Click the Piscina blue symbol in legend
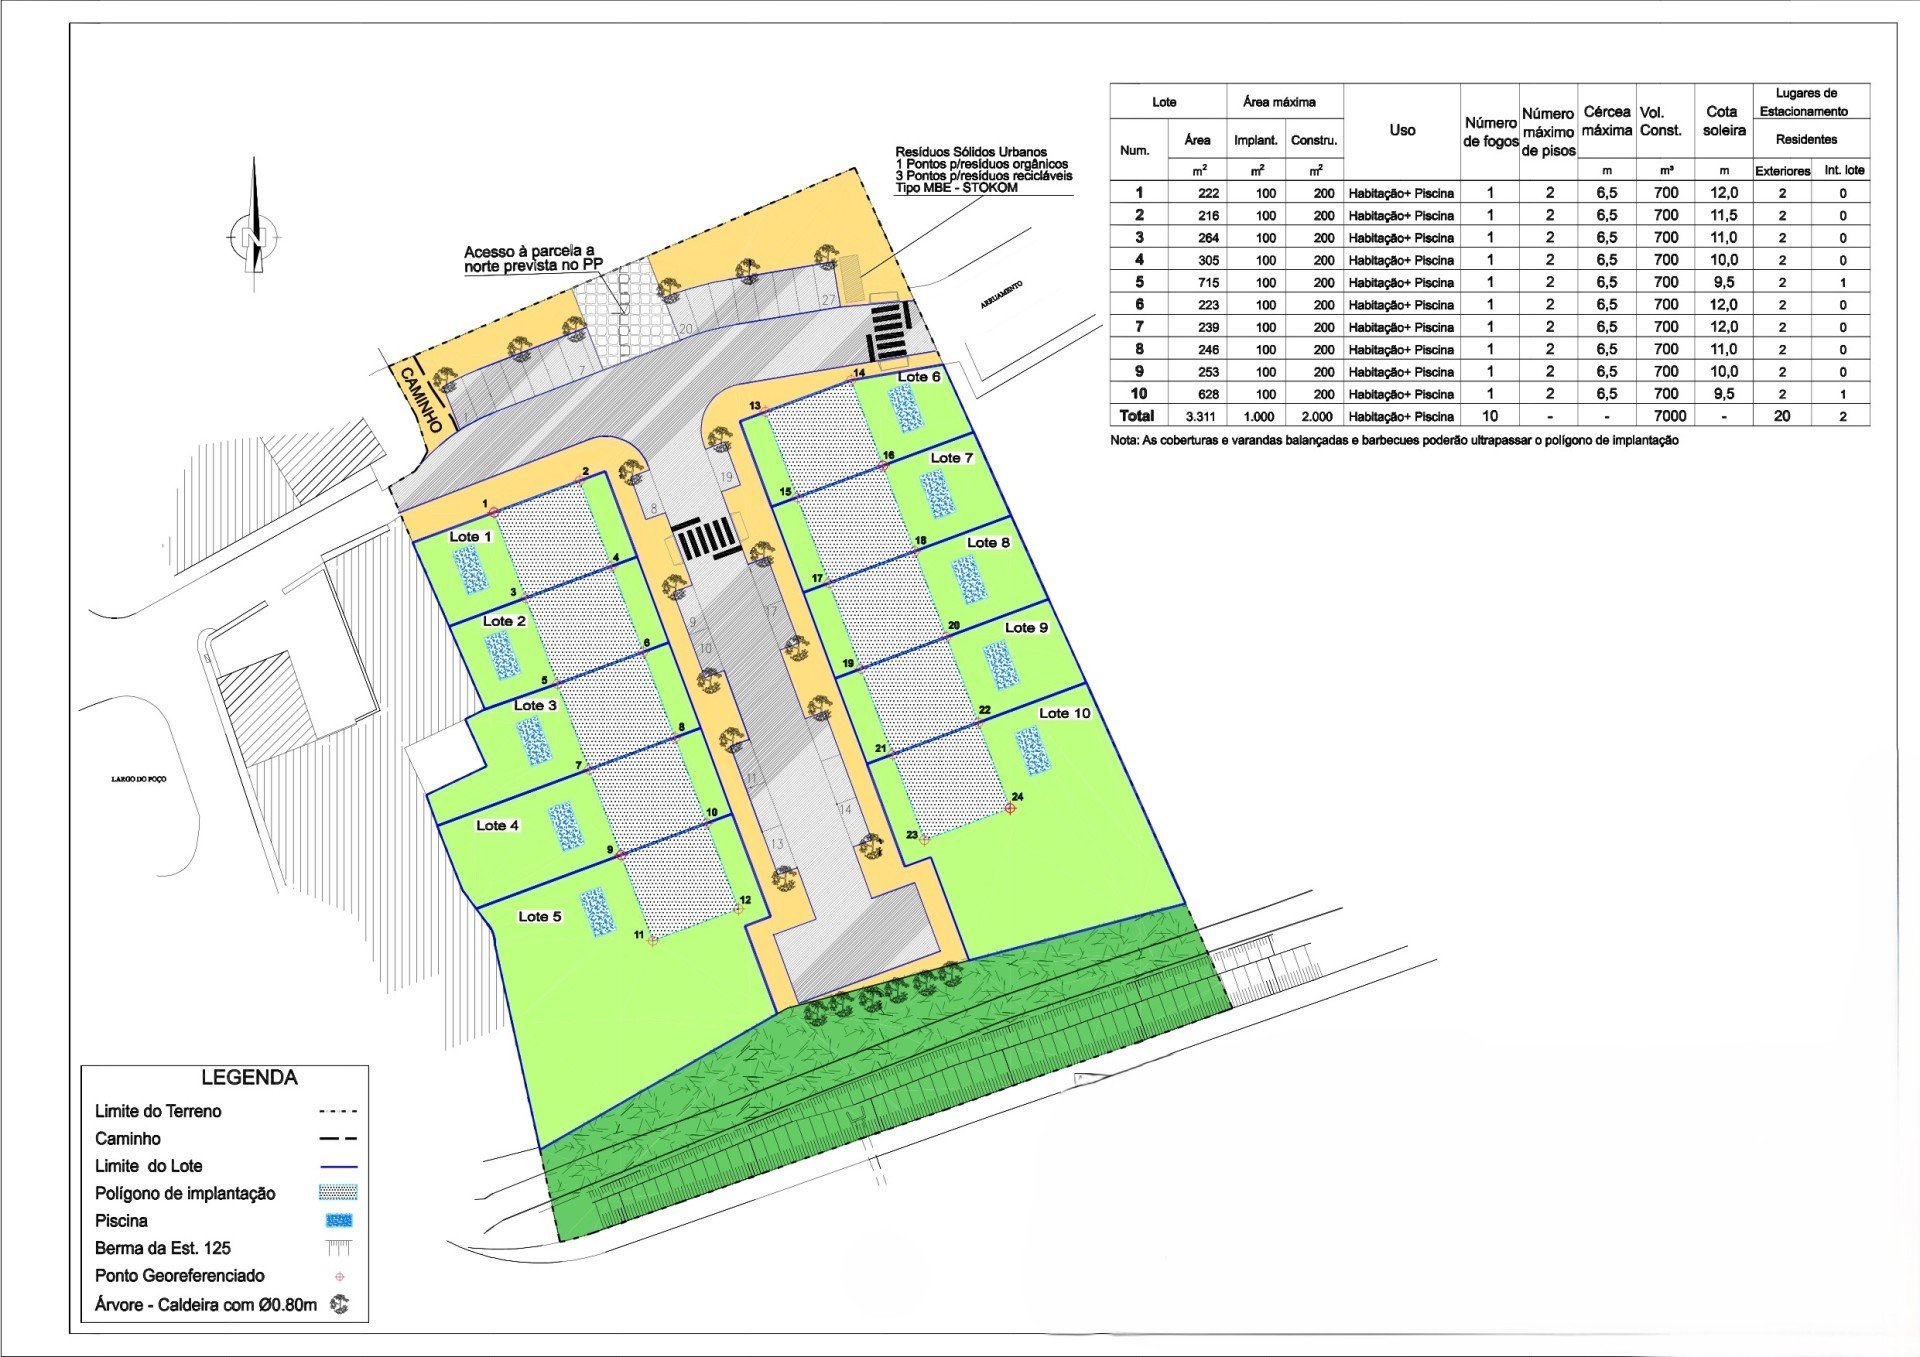Image resolution: width=1920 pixels, height=1357 pixels. (x=339, y=1220)
